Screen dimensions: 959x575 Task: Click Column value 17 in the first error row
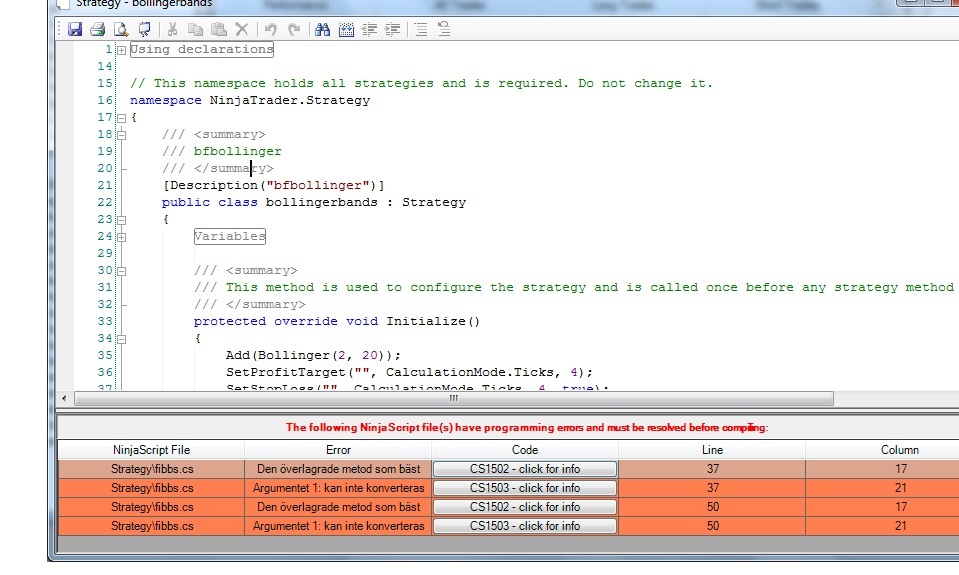coord(900,469)
